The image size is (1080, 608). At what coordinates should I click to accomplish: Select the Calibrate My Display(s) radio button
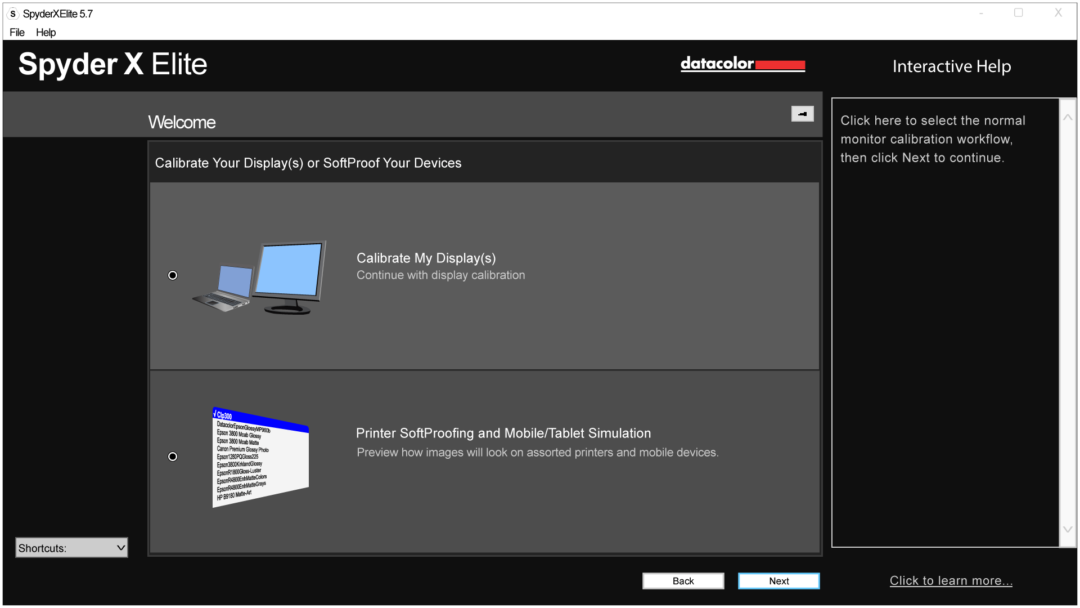(x=173, y=275)
